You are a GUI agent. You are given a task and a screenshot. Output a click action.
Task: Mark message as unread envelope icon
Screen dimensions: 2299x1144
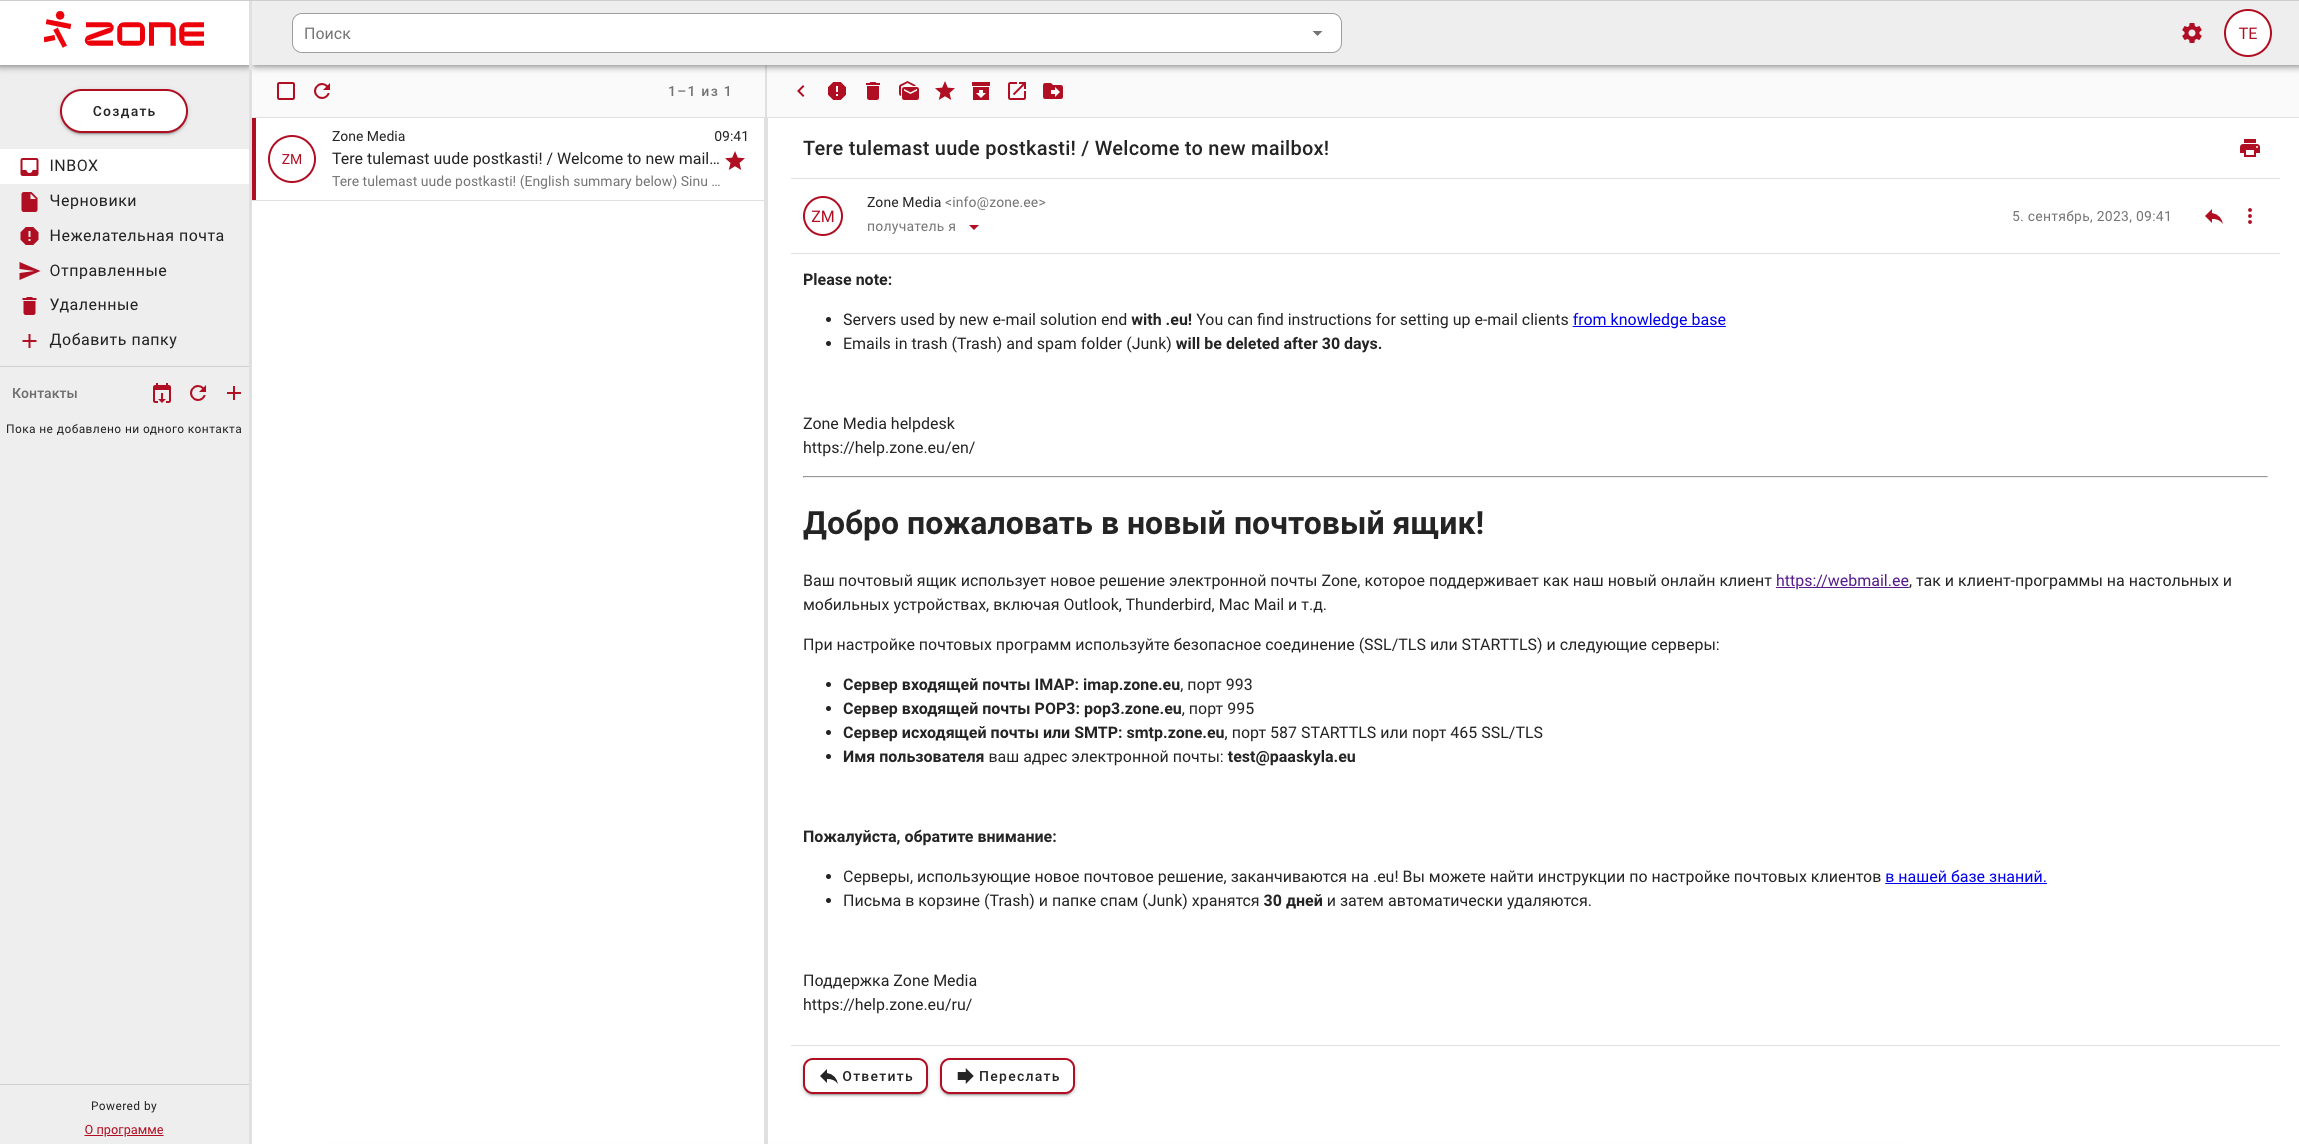[909, 91]
